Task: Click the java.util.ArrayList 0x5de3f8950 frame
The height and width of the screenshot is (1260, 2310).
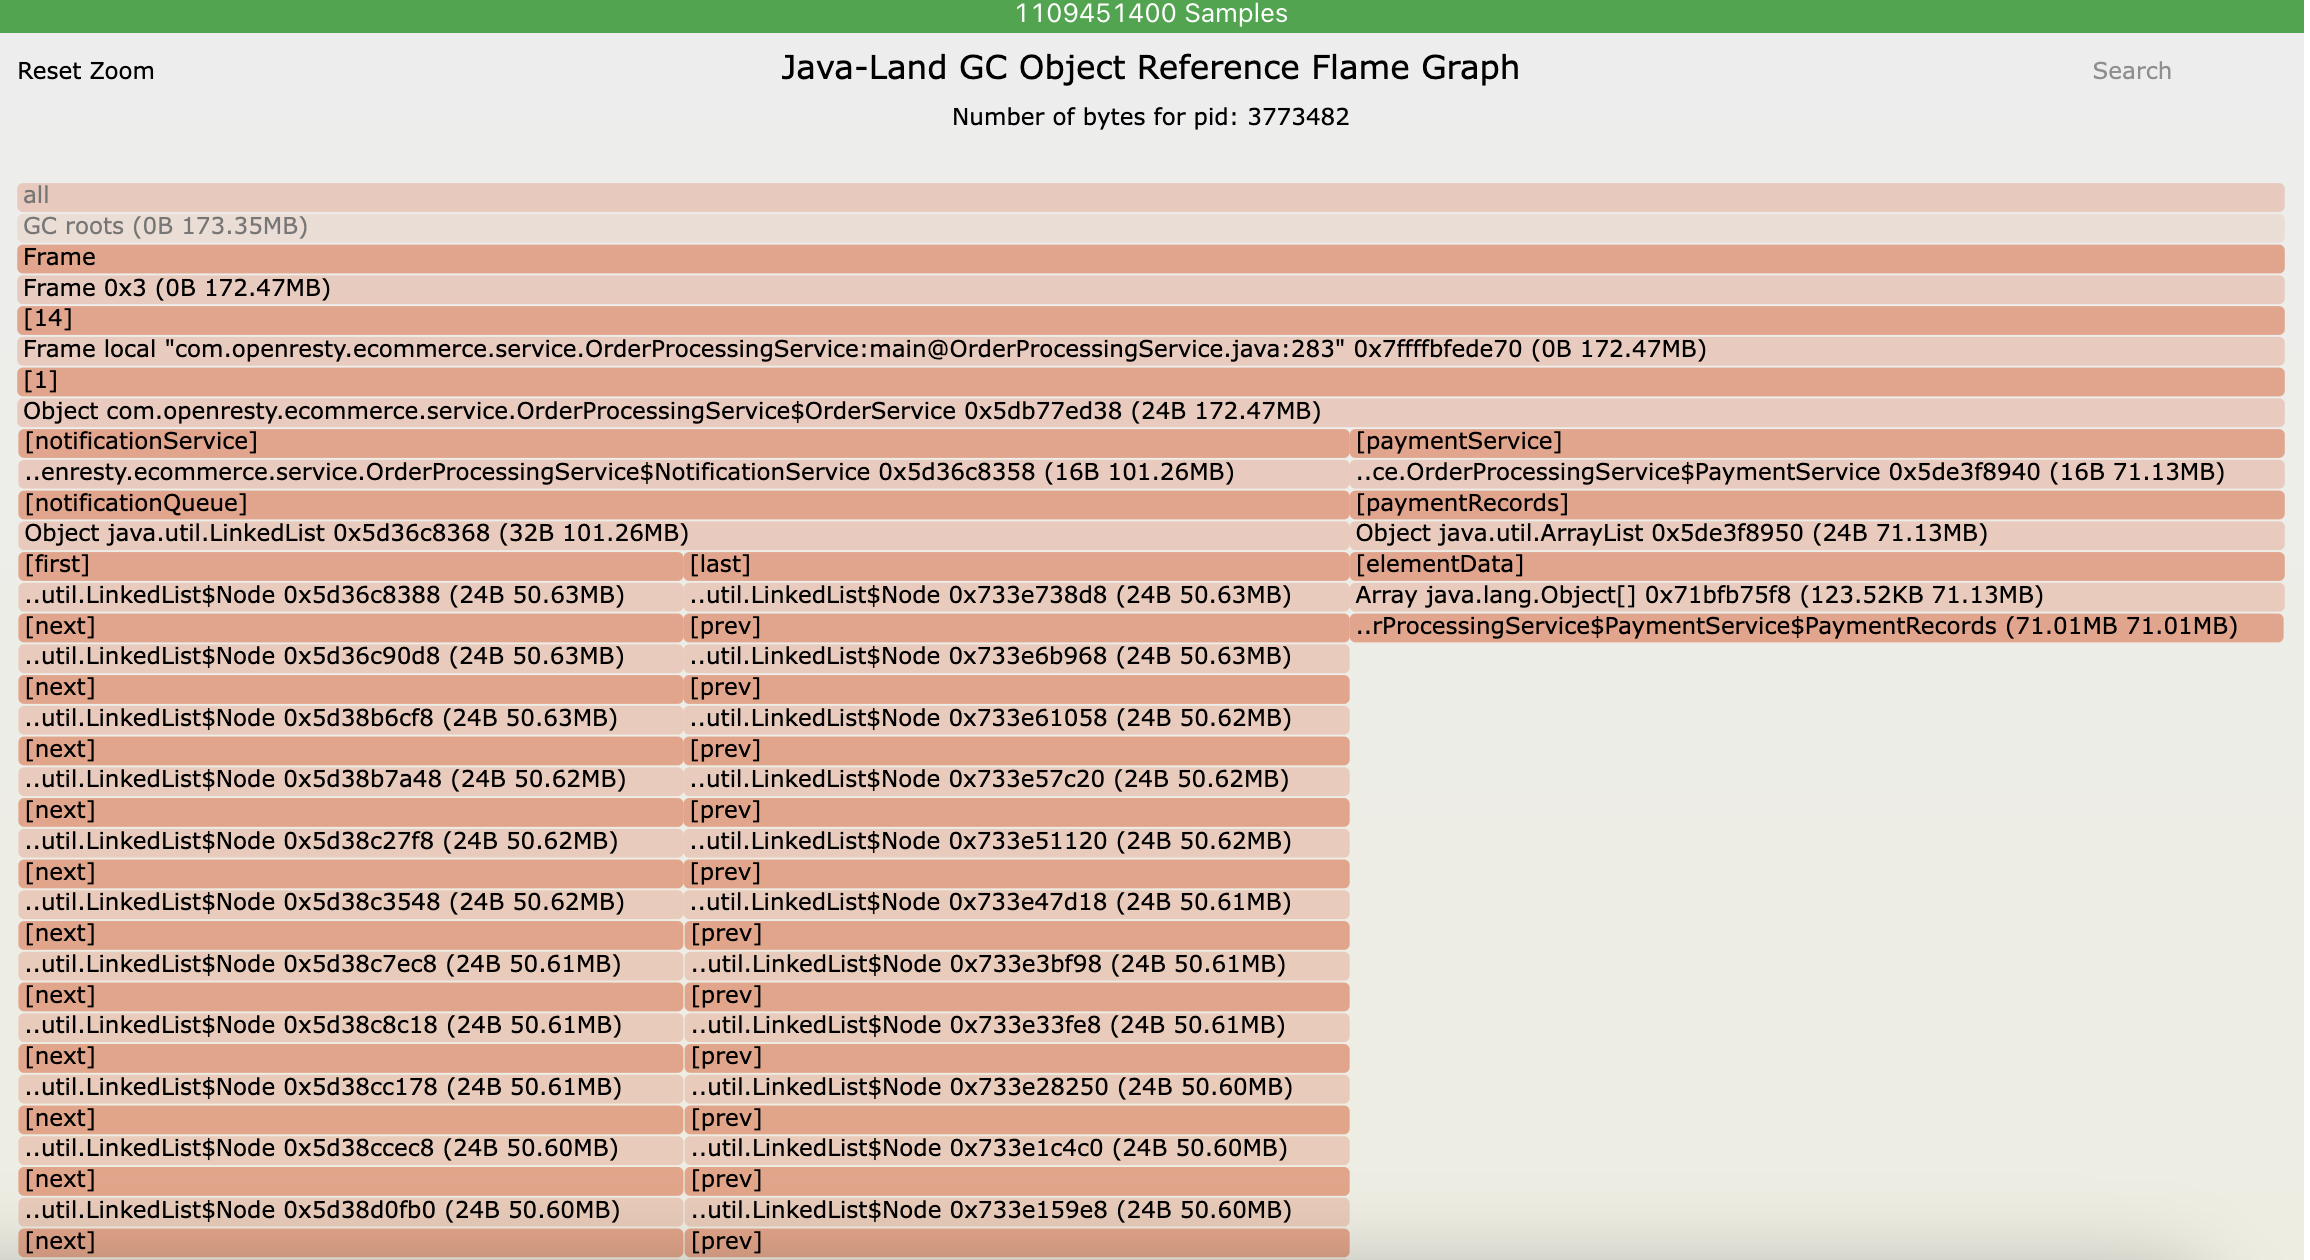Action: (x=1816, y=534)
